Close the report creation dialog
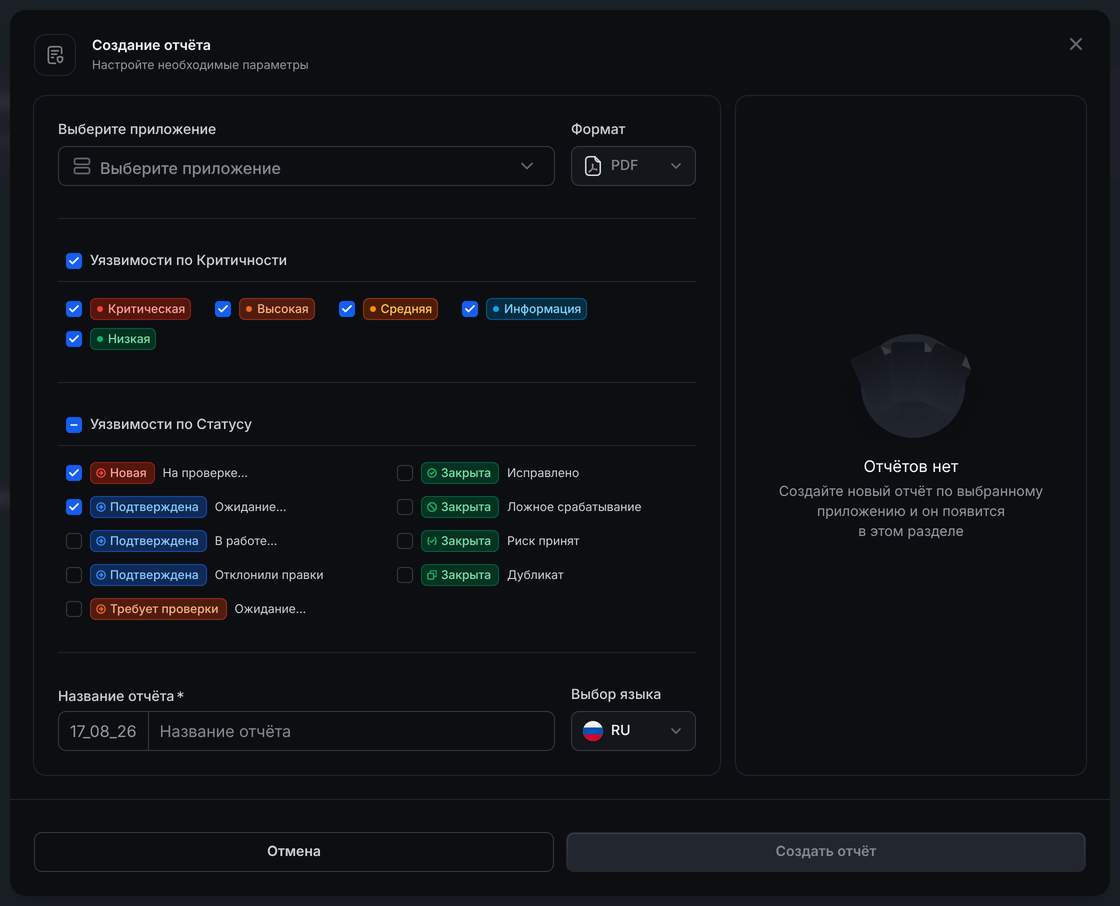 (x=1076, y=44)
